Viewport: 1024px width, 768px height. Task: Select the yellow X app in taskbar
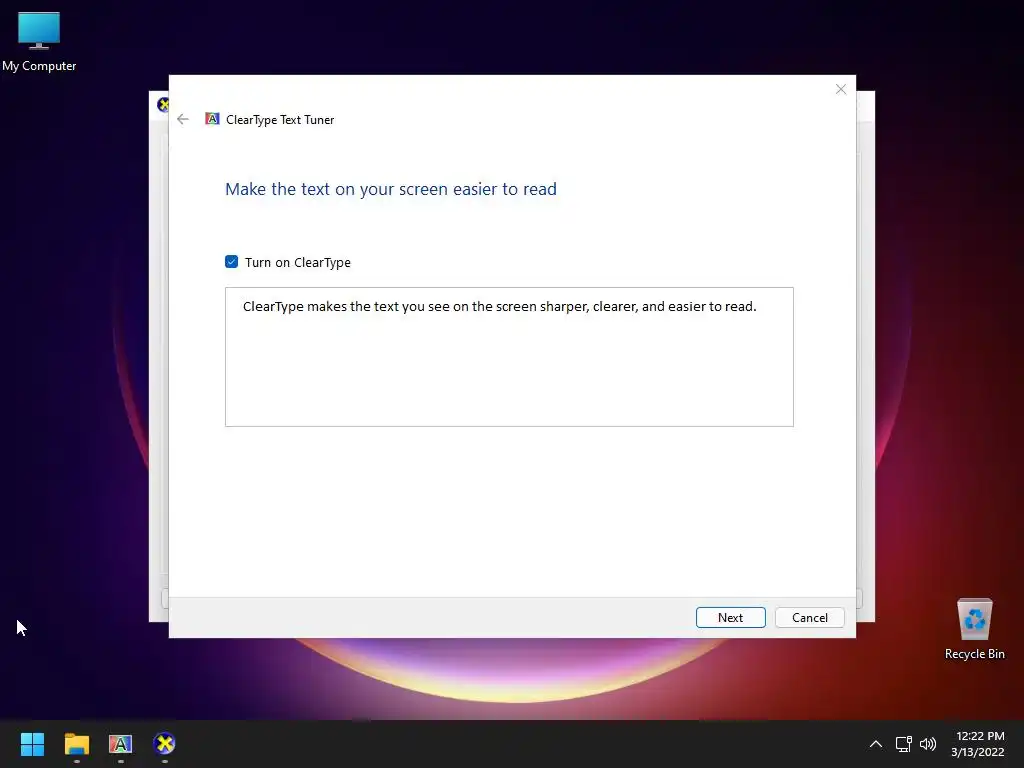[x=165, y=744]
